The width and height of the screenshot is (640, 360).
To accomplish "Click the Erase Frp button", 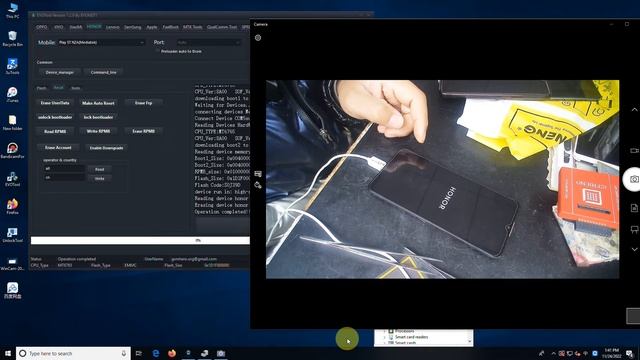I will [144, 103].
